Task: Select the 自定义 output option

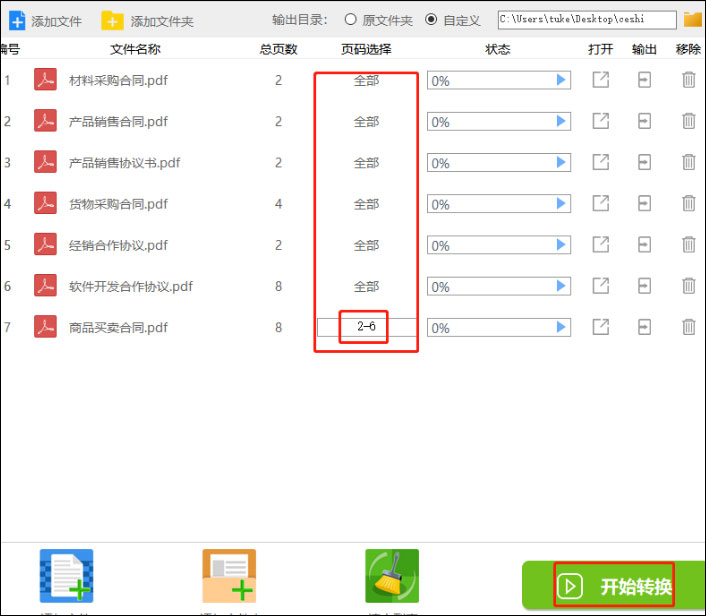Action: pyautogui.click(x=453, y=20)
